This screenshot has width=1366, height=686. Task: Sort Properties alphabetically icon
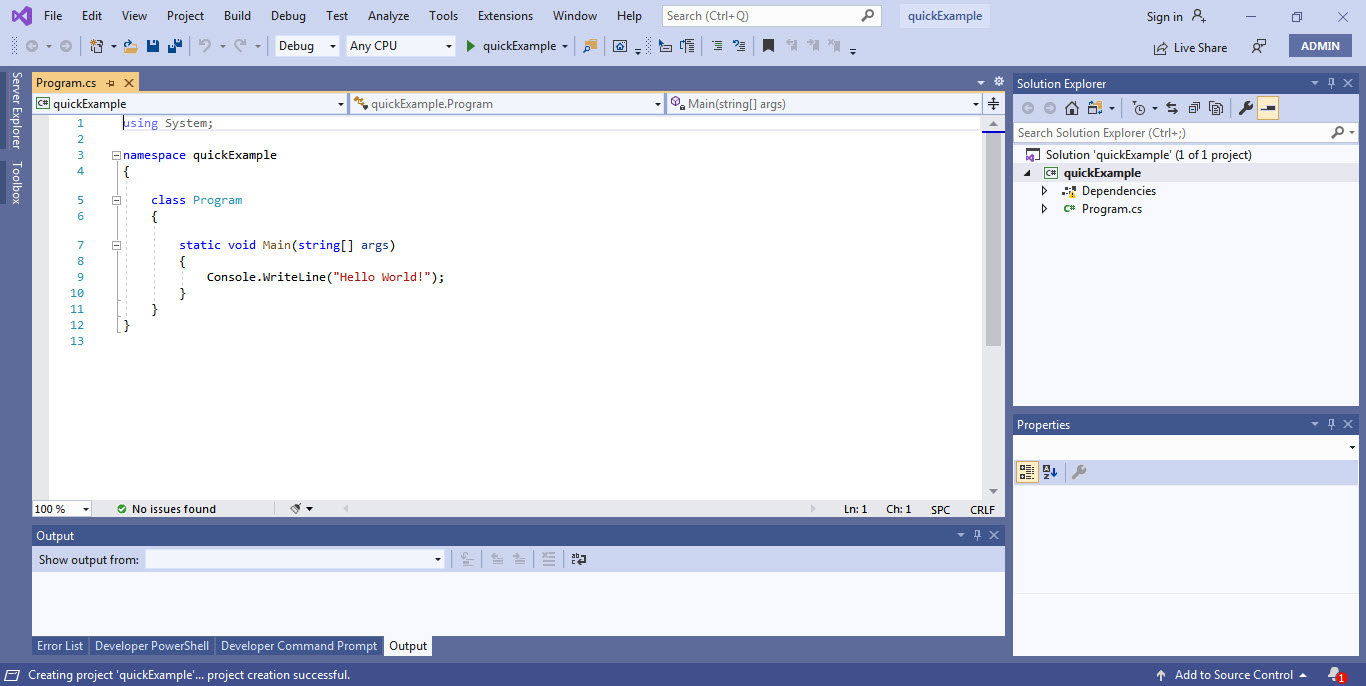(x=1050, y=472)
